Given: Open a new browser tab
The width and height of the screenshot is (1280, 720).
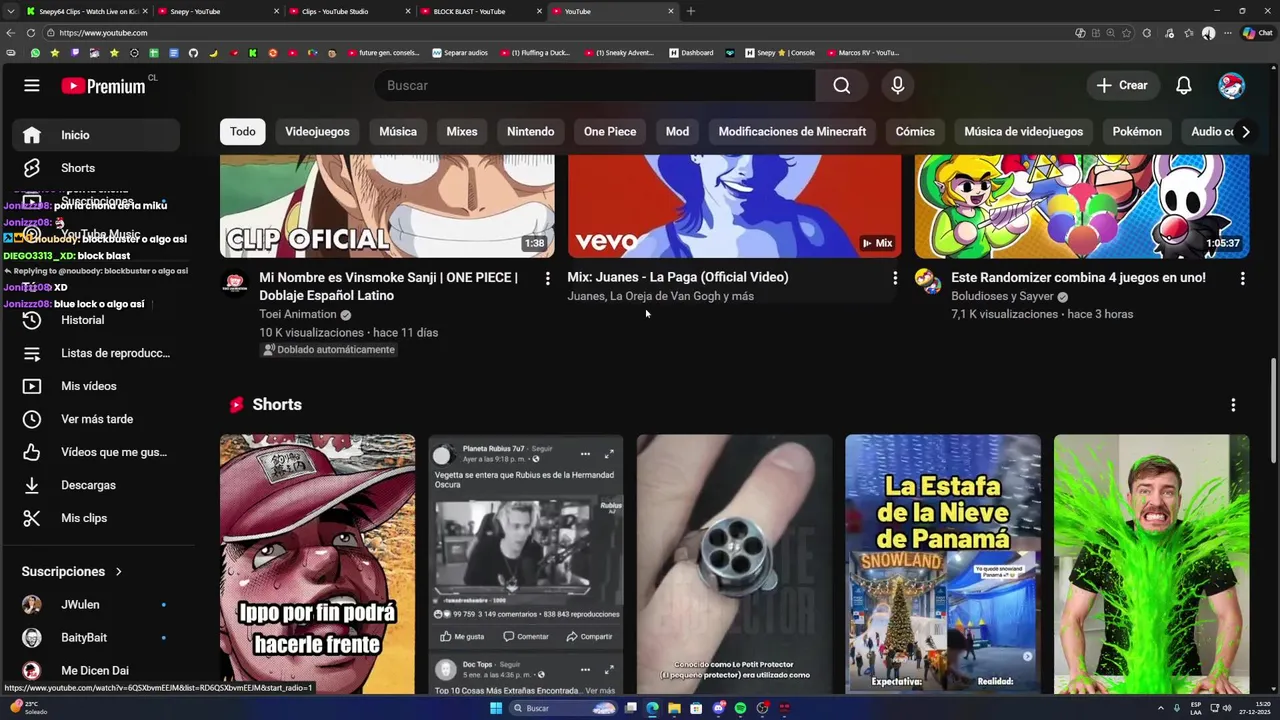Looking at the screenshot, I should tap(690, 11).
